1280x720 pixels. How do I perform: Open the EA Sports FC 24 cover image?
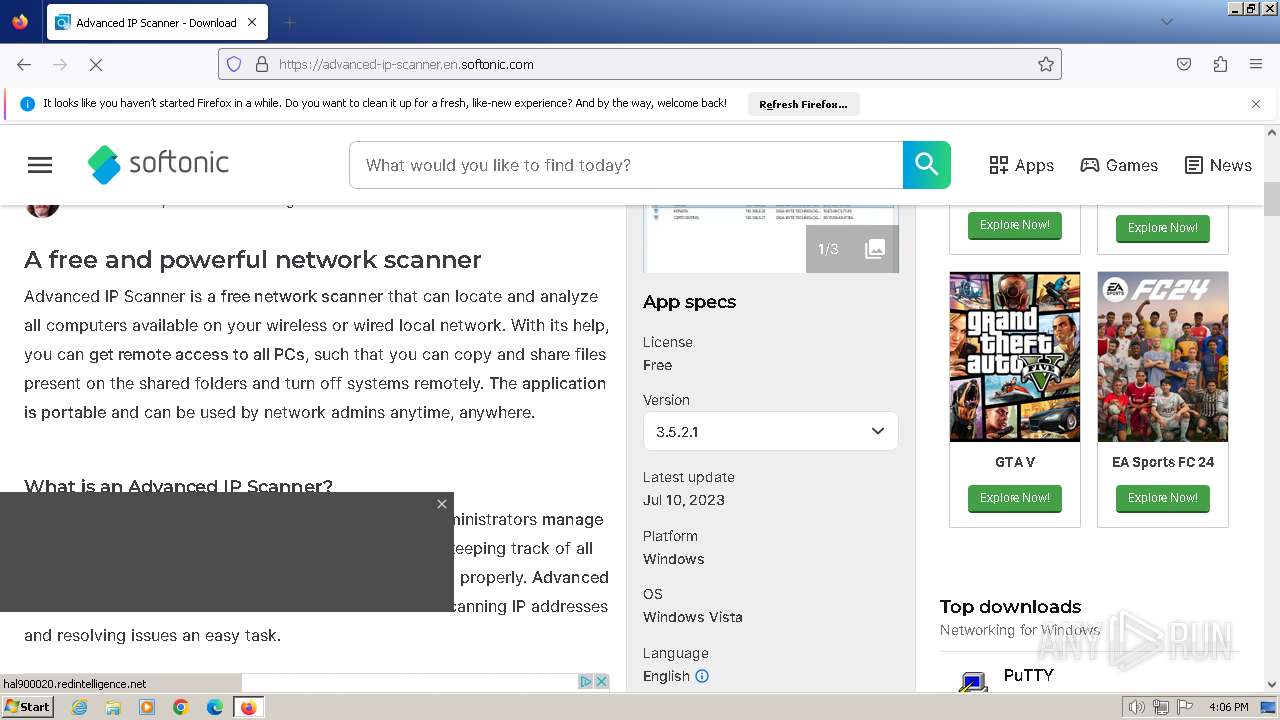click(x=1162, y=357)
